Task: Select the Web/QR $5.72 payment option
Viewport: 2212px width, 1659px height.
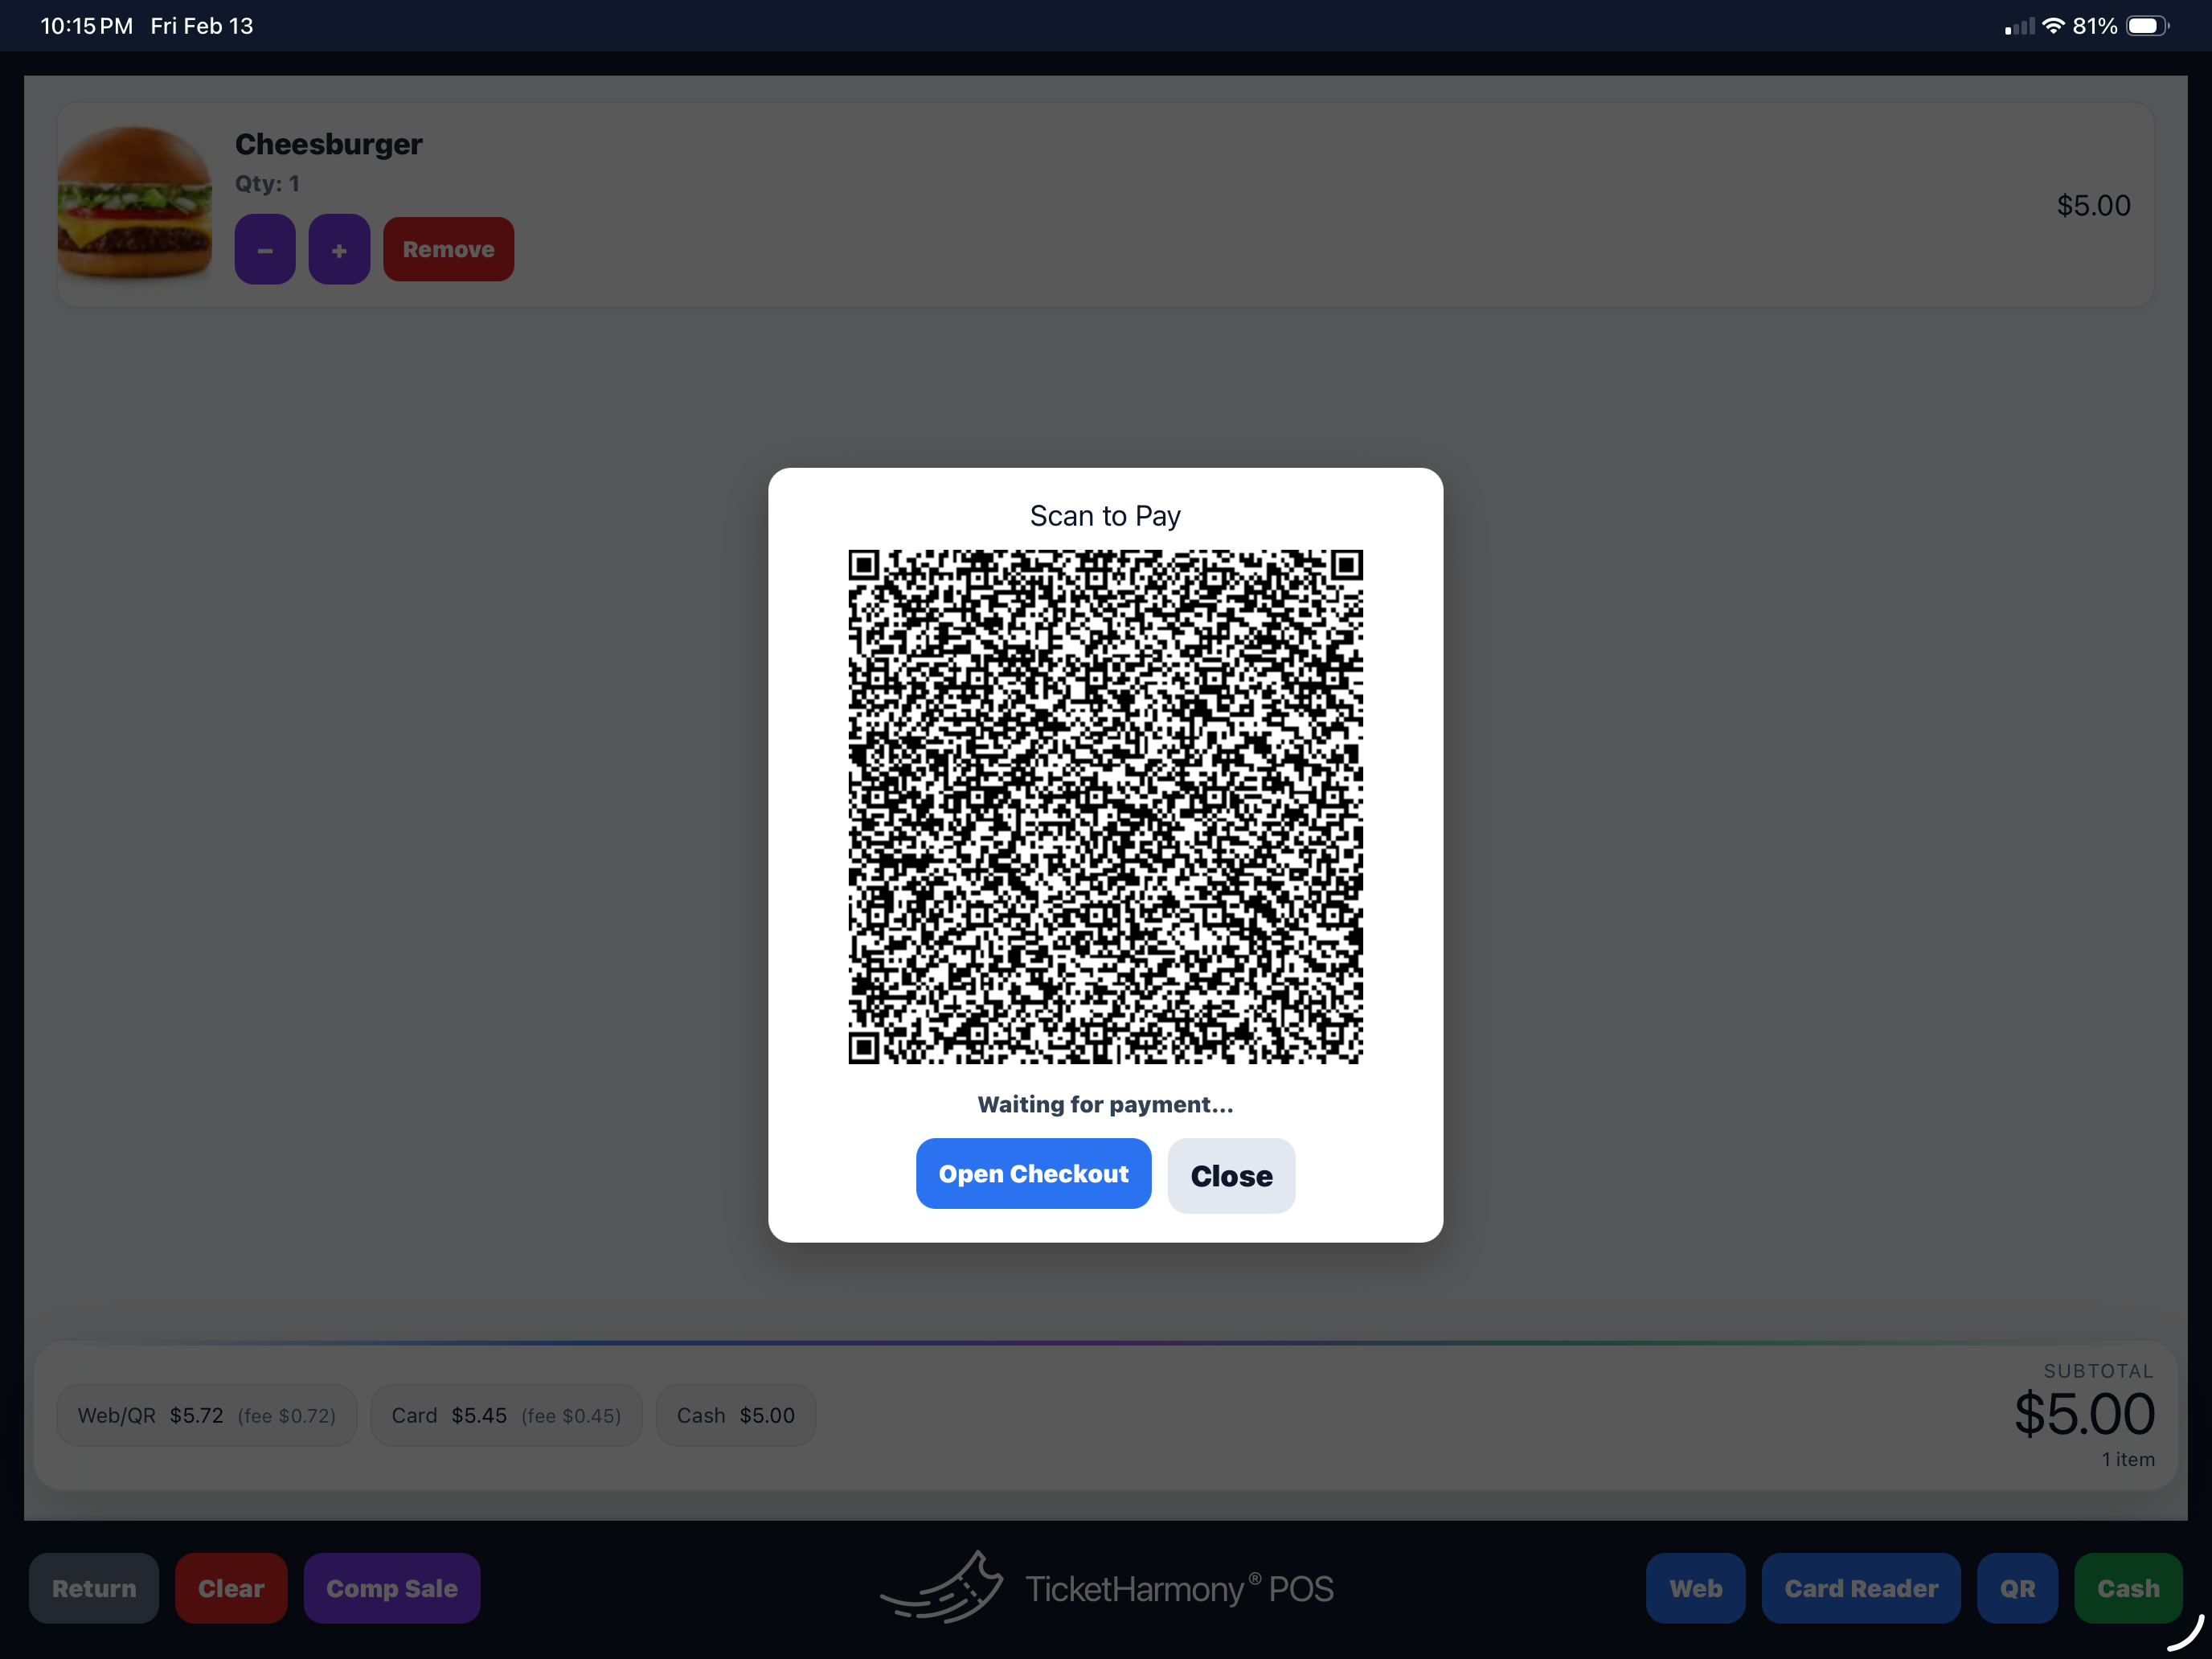Action: 206,1415
